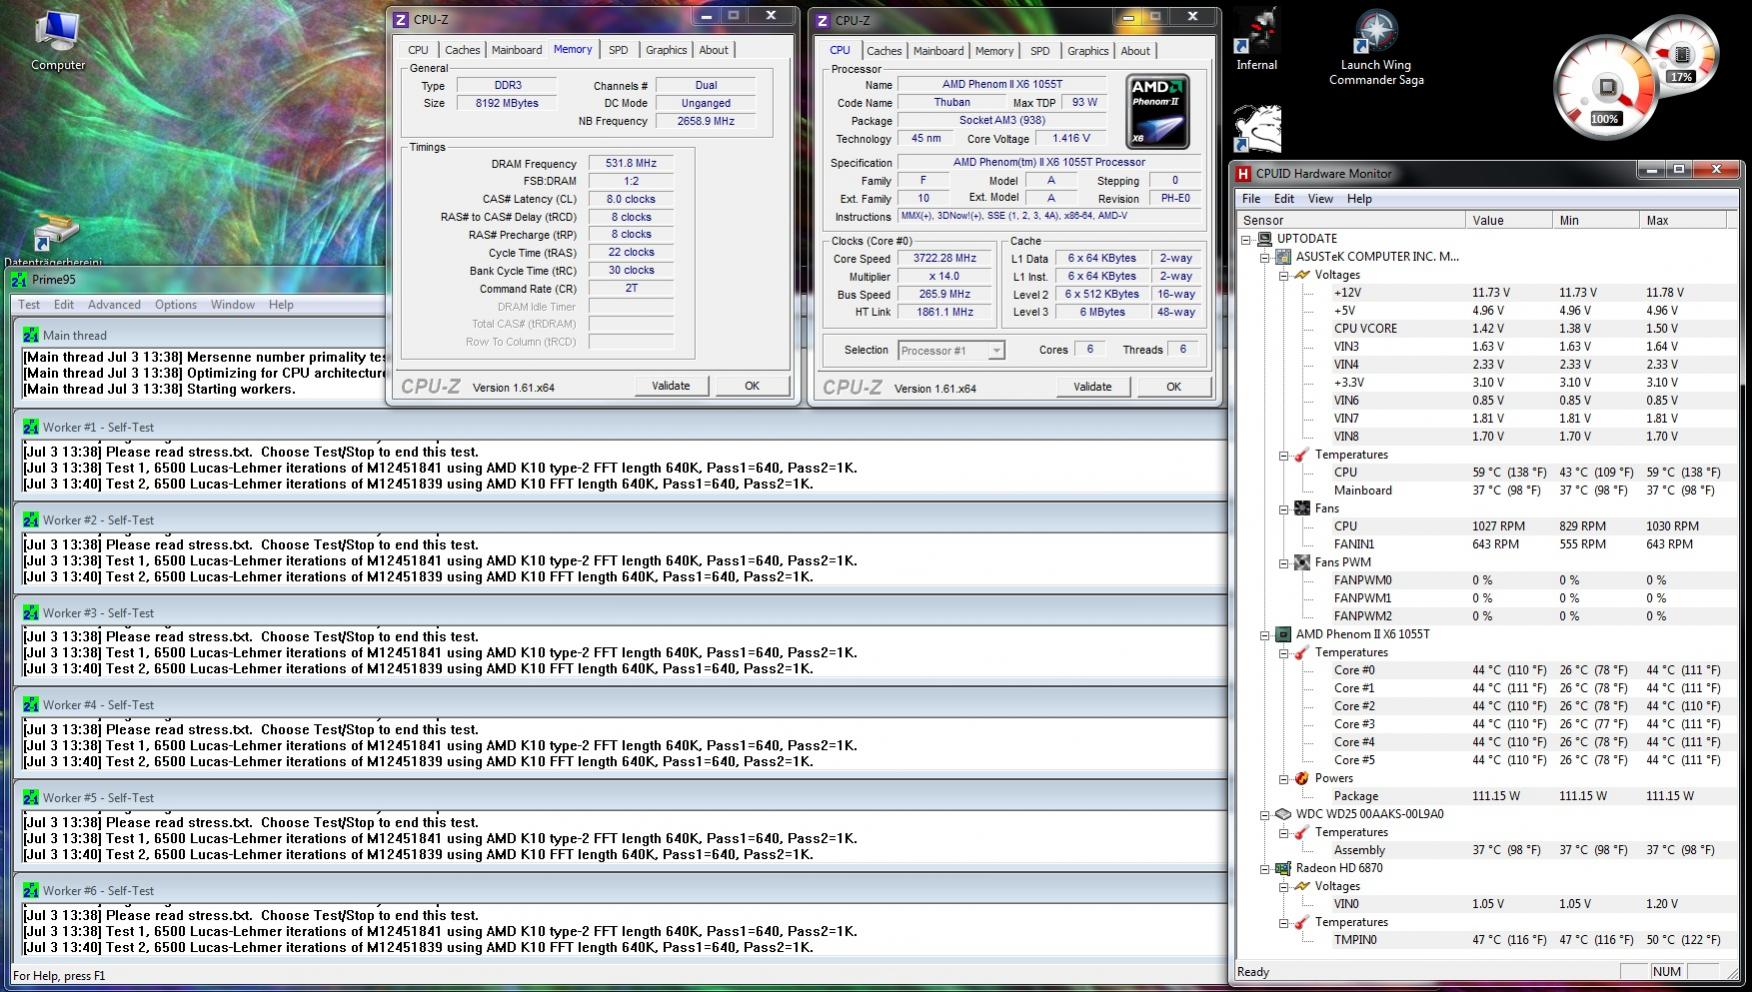This screenshot has height=992, width=1752.
Task: Select the Launch Wing Commander Saga shortcut
Action: 1376,48
